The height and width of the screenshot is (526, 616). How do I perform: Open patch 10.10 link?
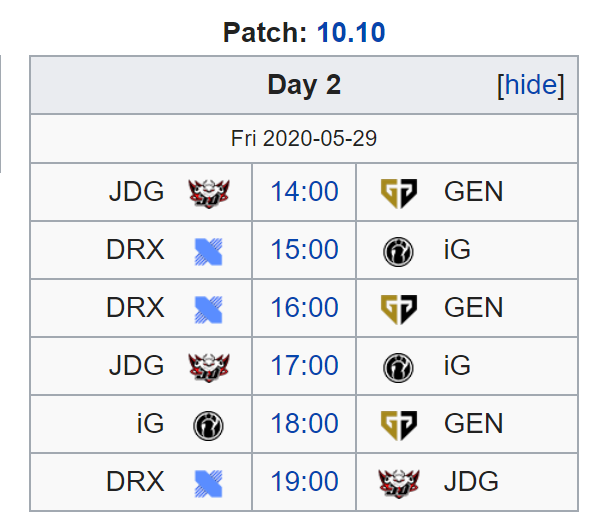[x=351, y=32]
